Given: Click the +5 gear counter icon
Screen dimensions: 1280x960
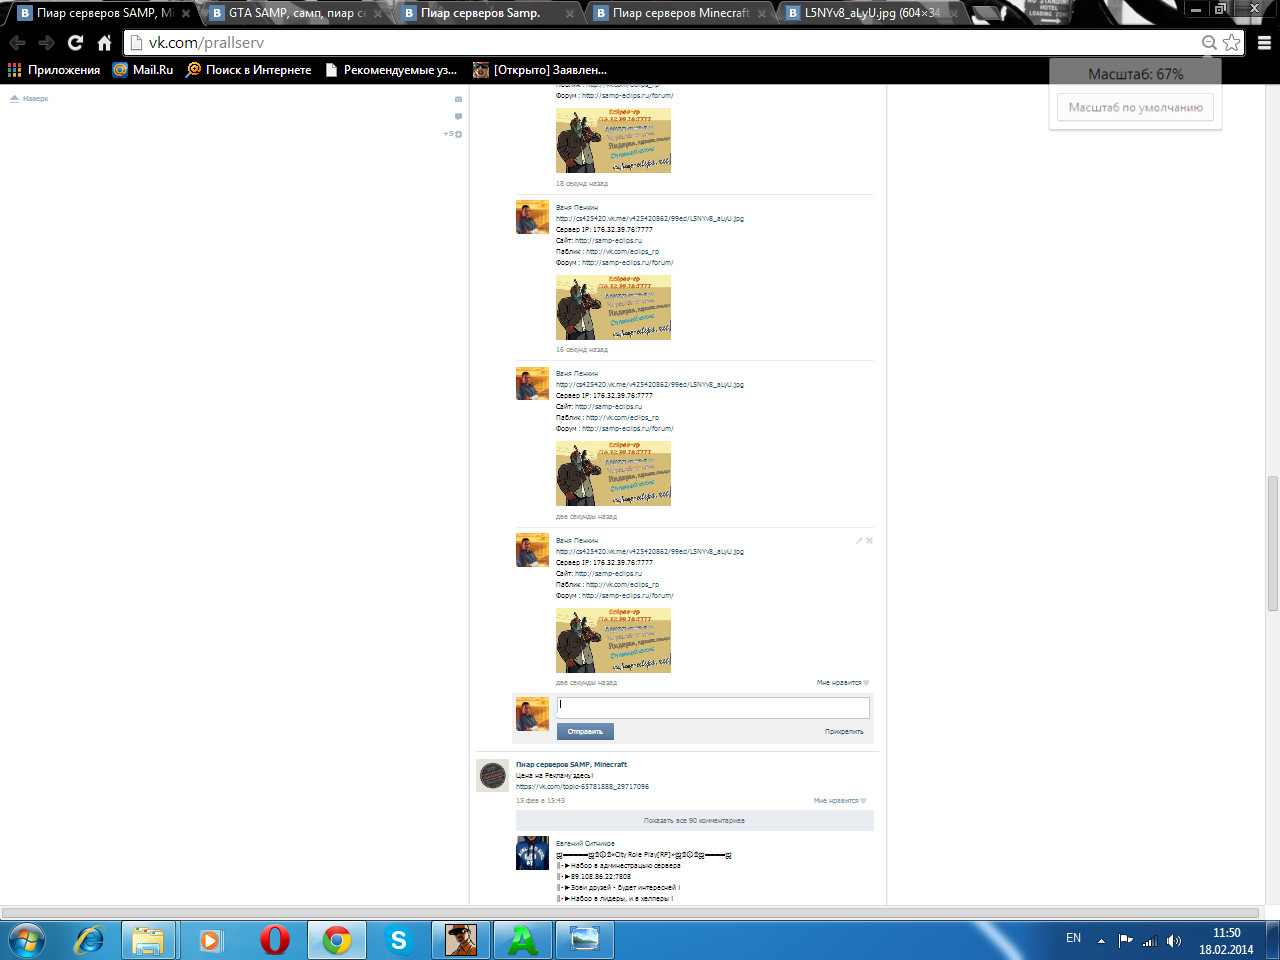Looking at the screenshot, I should click(453, 134).
